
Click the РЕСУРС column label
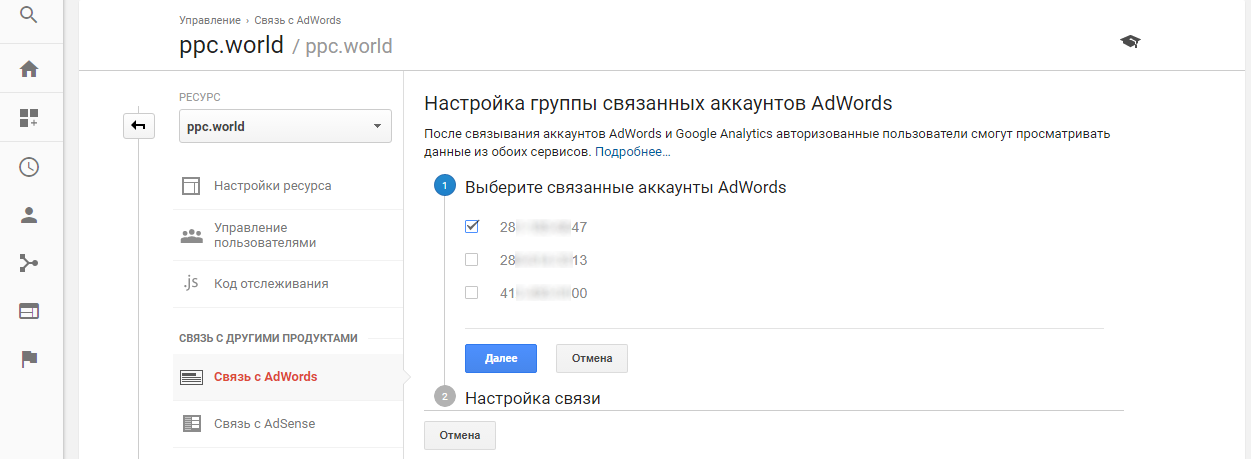[200, 97]
